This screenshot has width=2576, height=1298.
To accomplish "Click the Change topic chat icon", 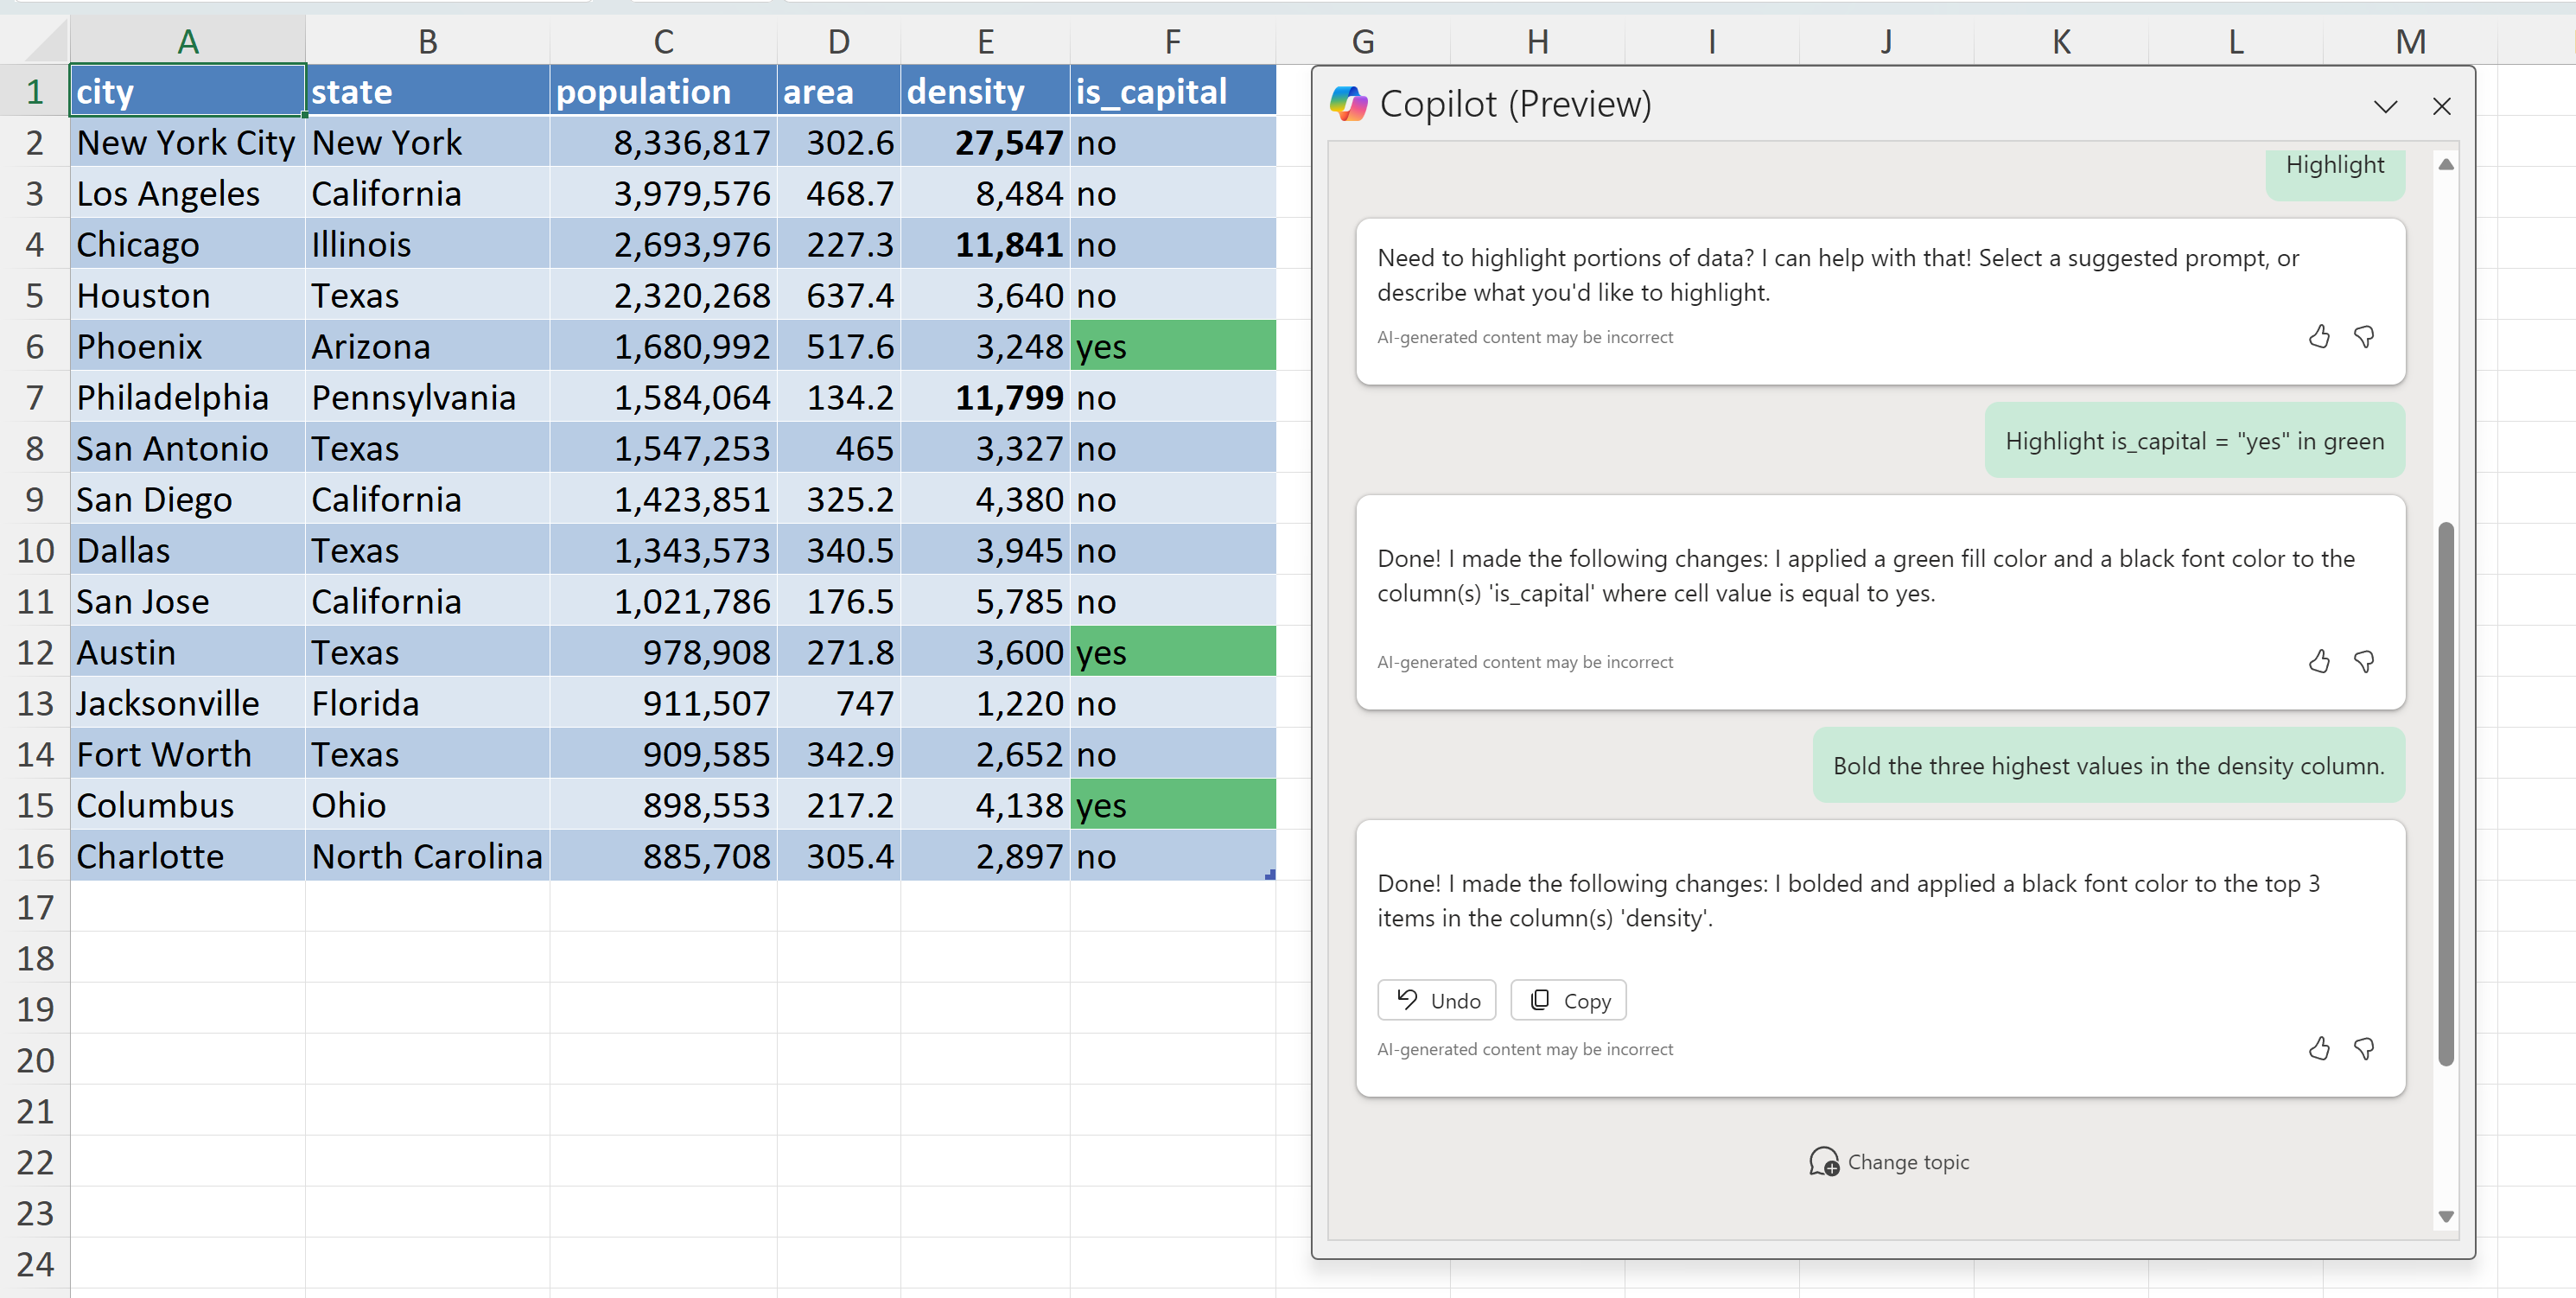I will (x=1823, y=1162).
